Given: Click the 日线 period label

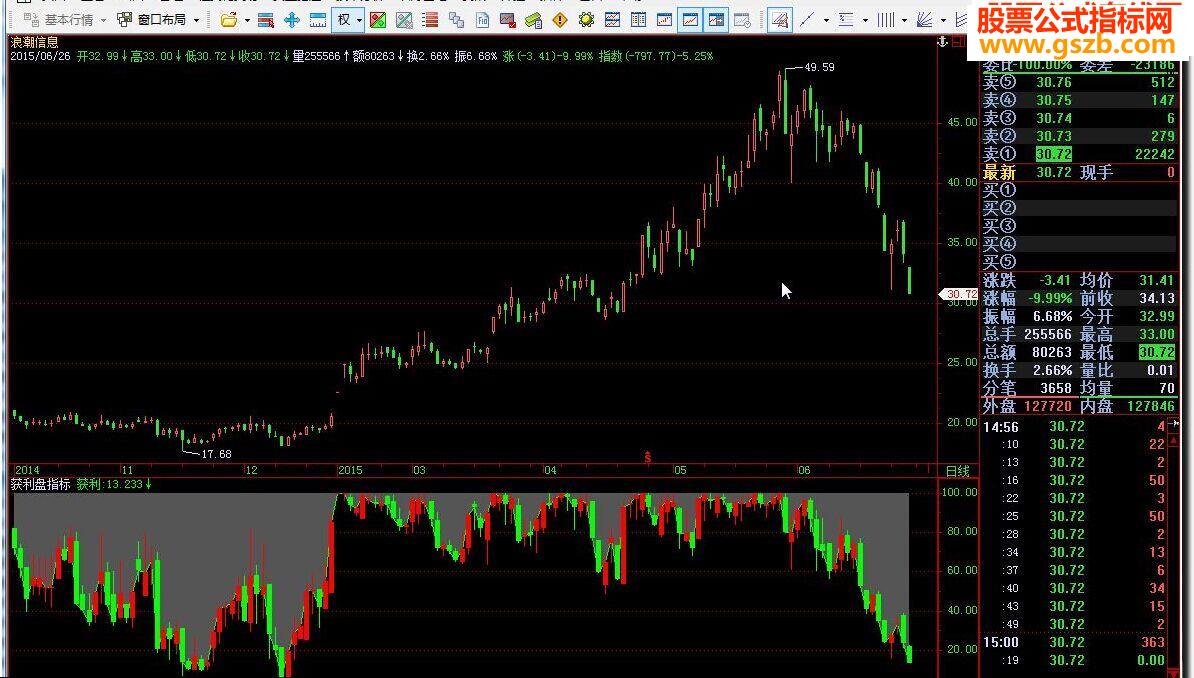Looking at the screenshot, I should (x=957, y=471).
